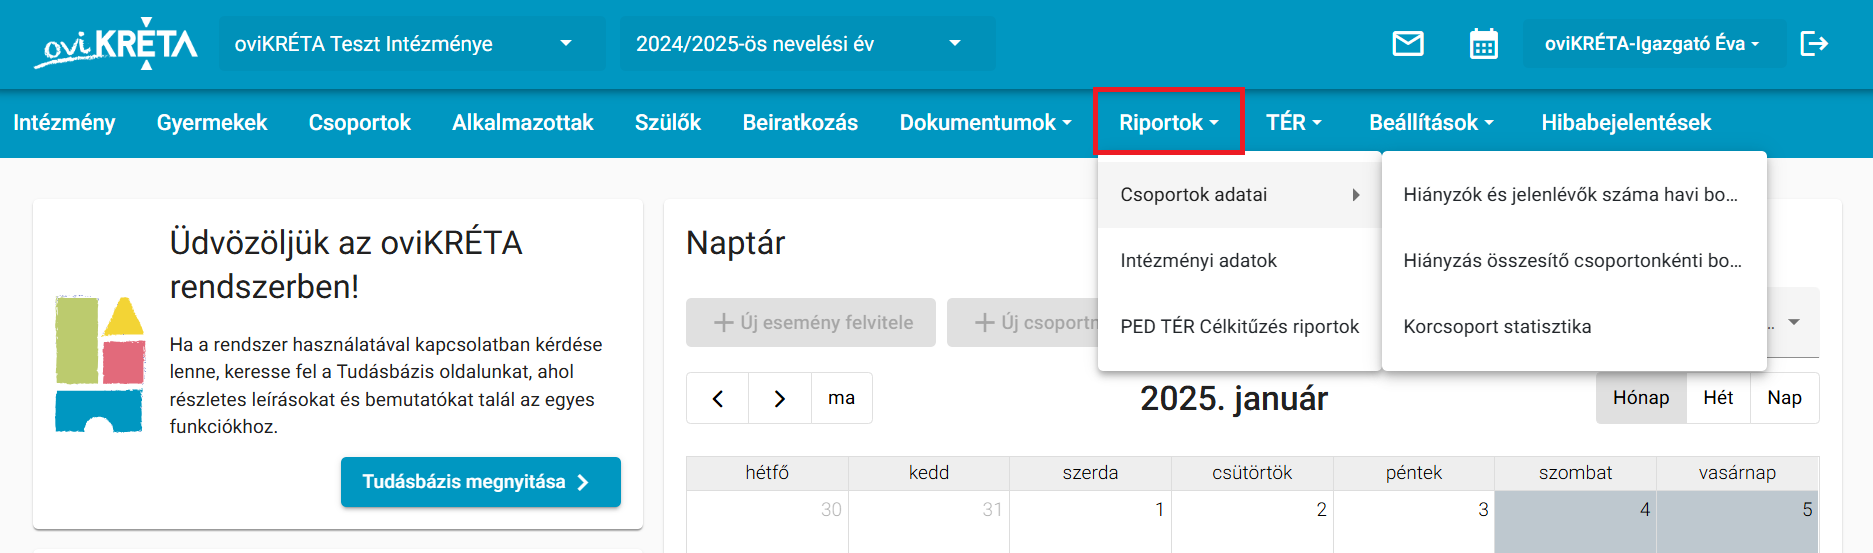Select Intézményi adatok from Riportok menu

click(1239, 261)
